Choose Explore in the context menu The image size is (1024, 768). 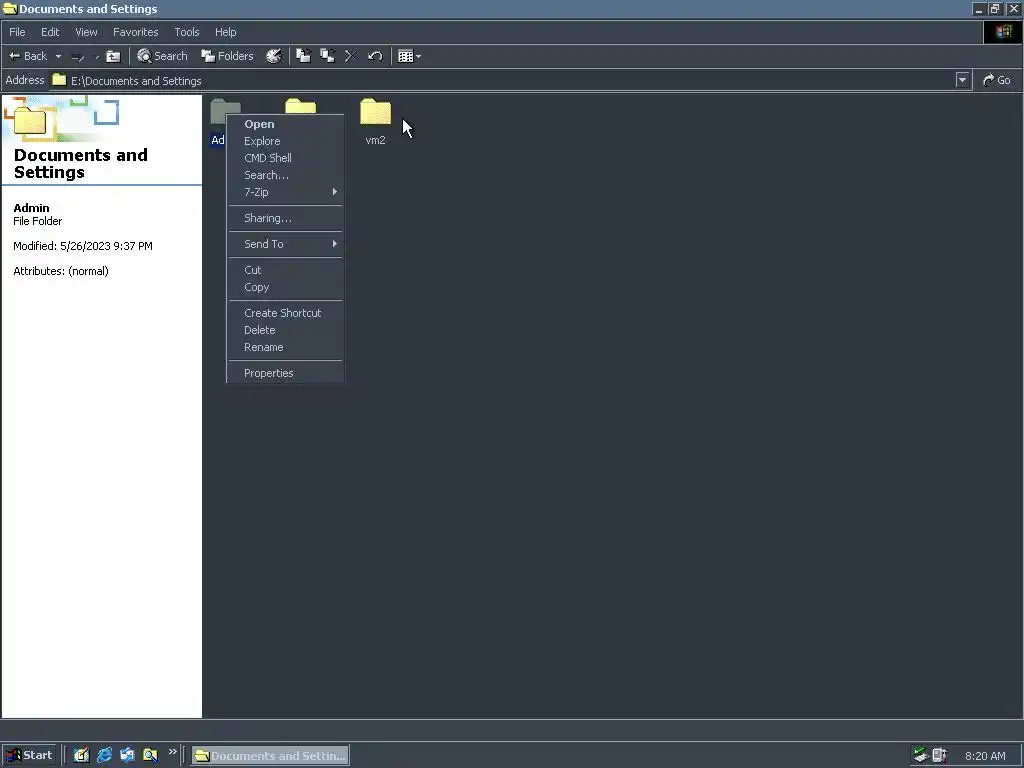[x=285, y=141]
